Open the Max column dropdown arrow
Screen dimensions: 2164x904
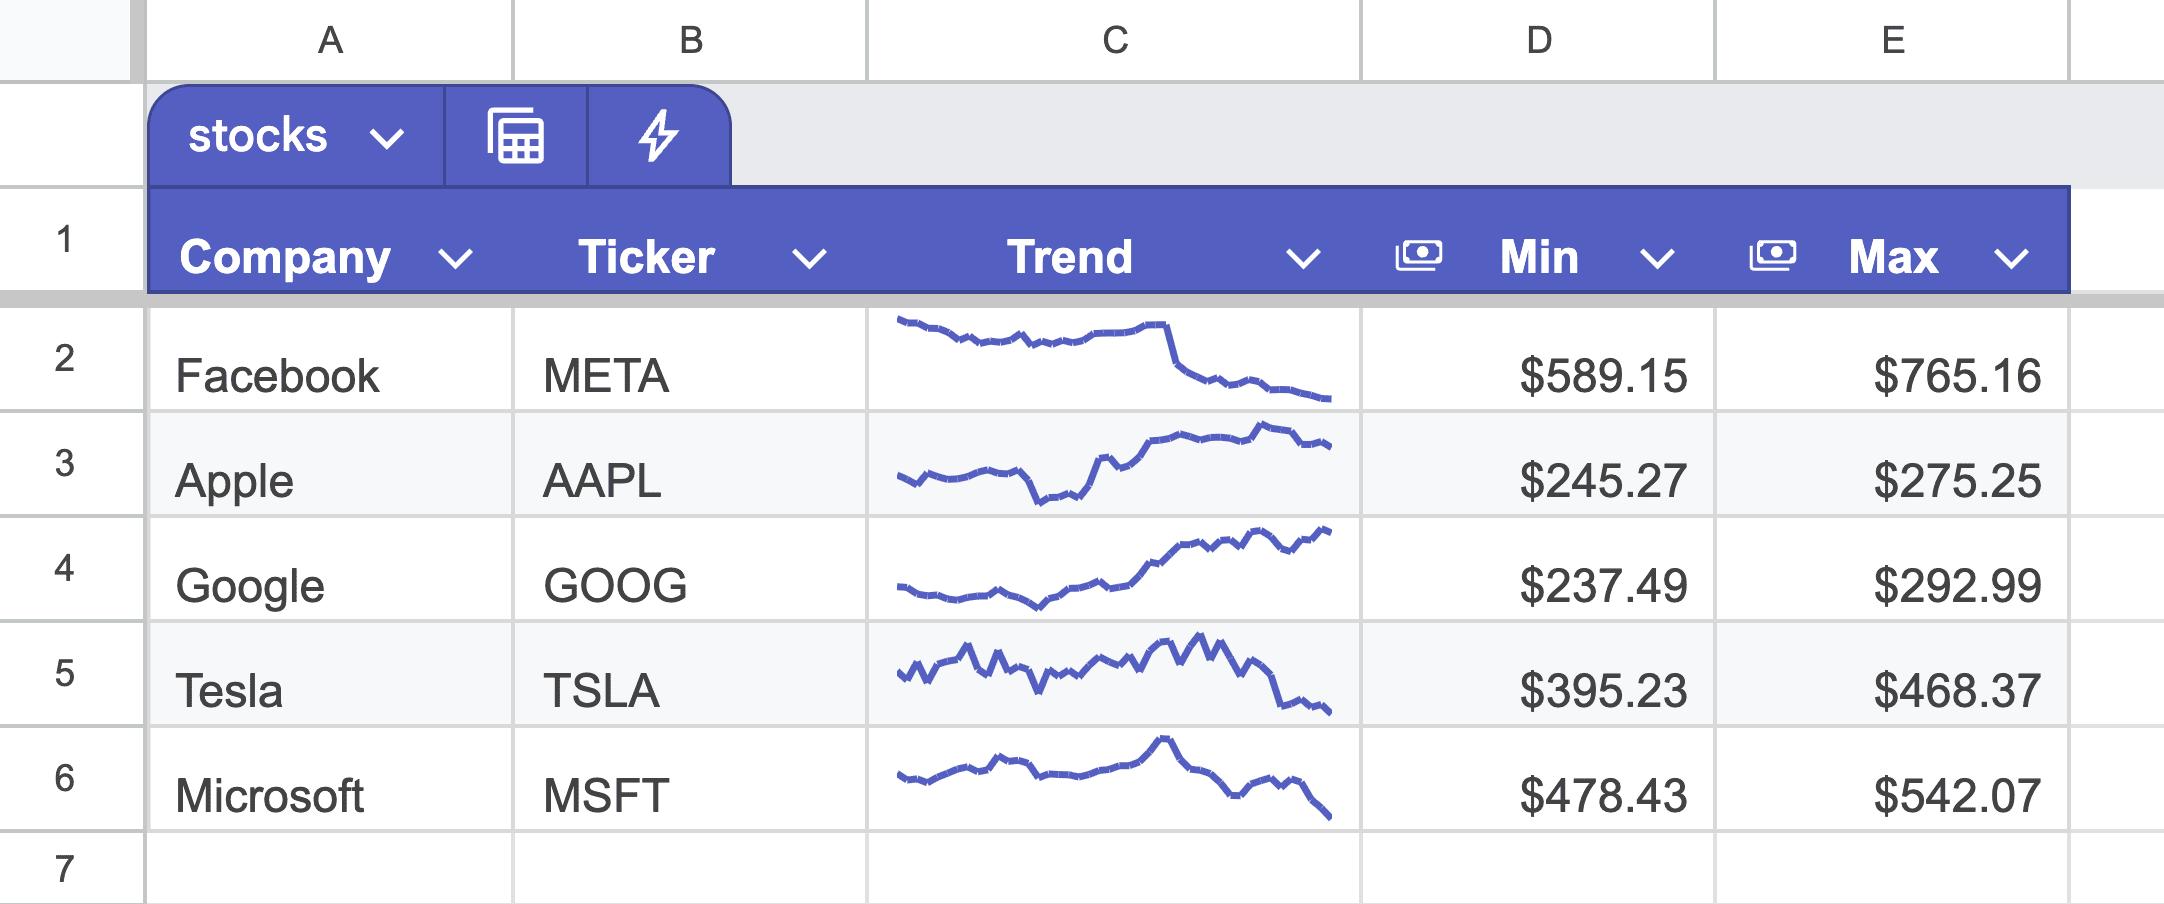pos(2011,259)
